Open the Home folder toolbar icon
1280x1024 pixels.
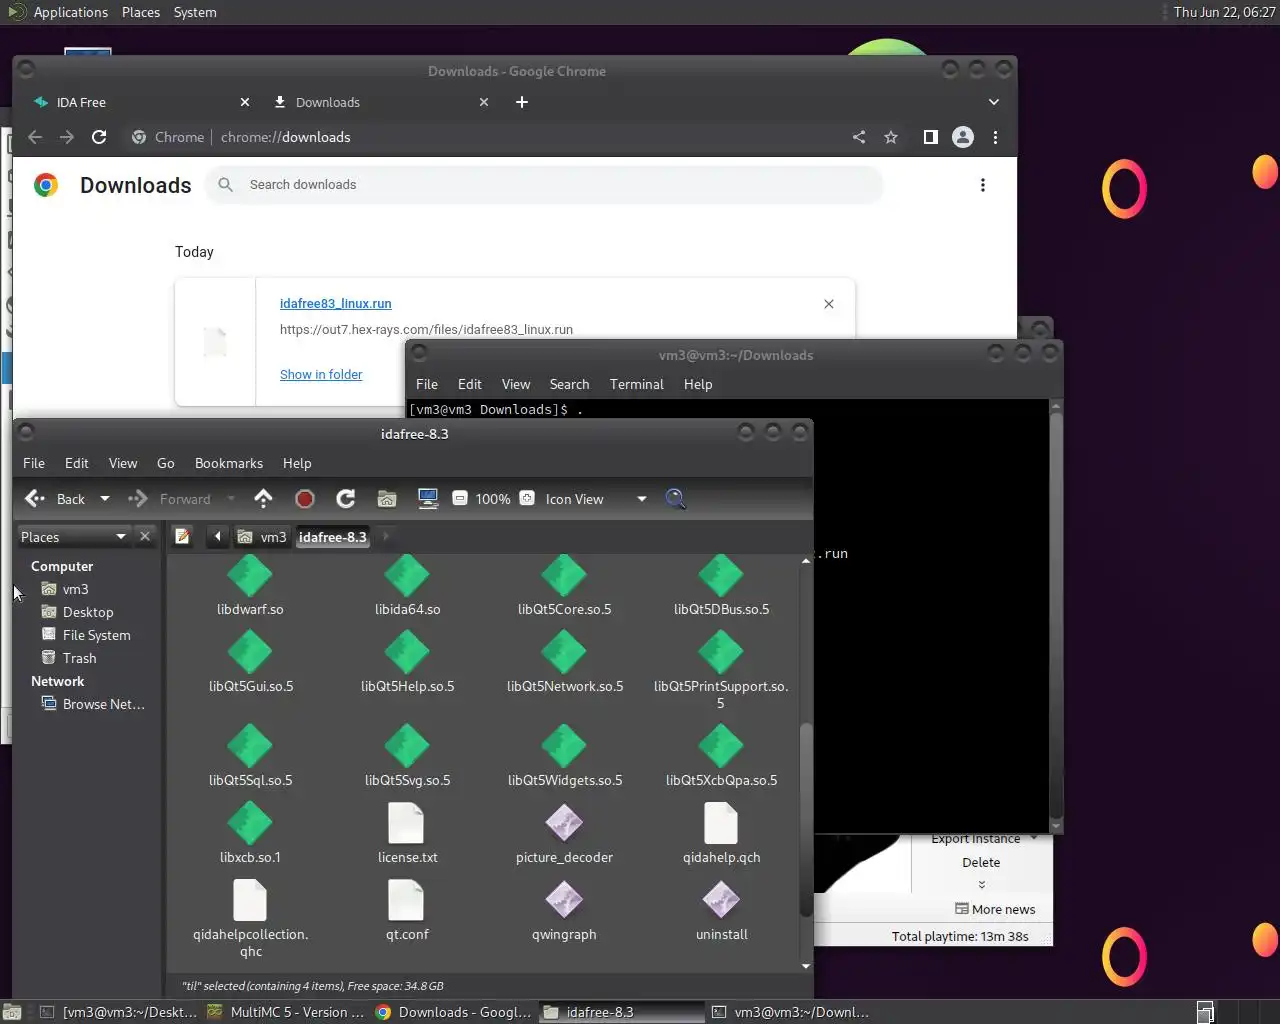[387, 499]
